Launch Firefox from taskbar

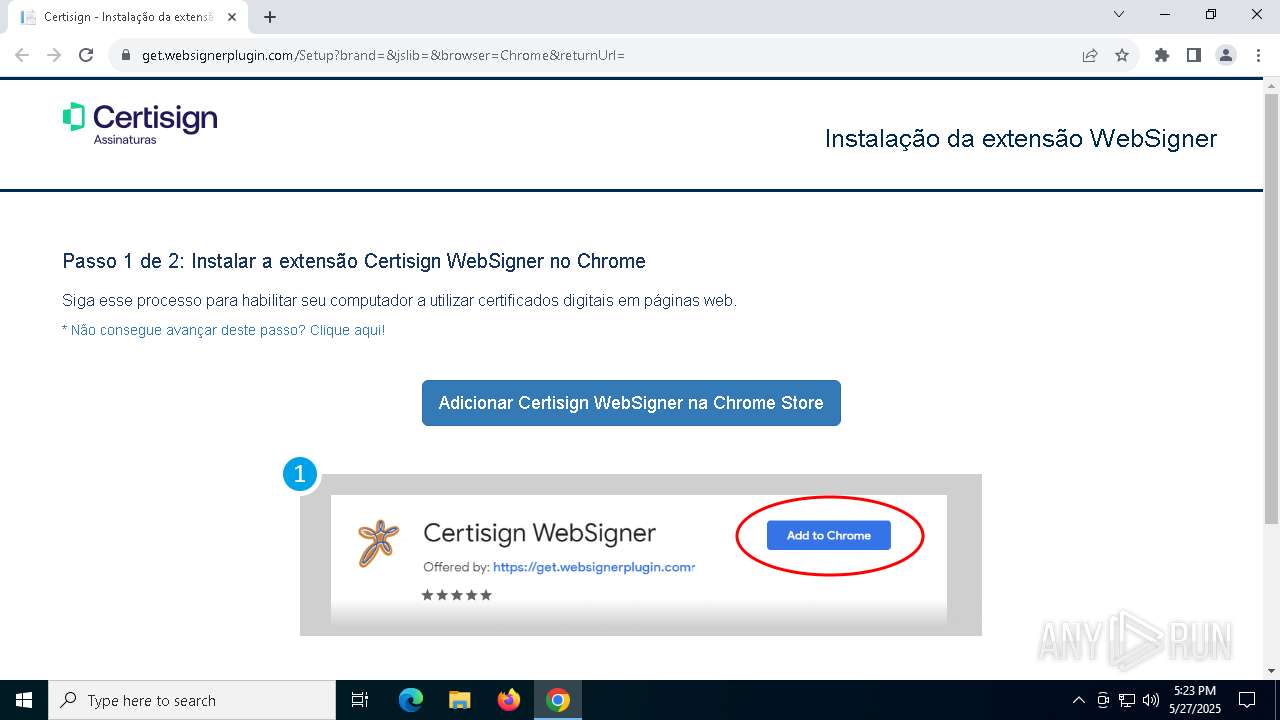pos(509,700)
